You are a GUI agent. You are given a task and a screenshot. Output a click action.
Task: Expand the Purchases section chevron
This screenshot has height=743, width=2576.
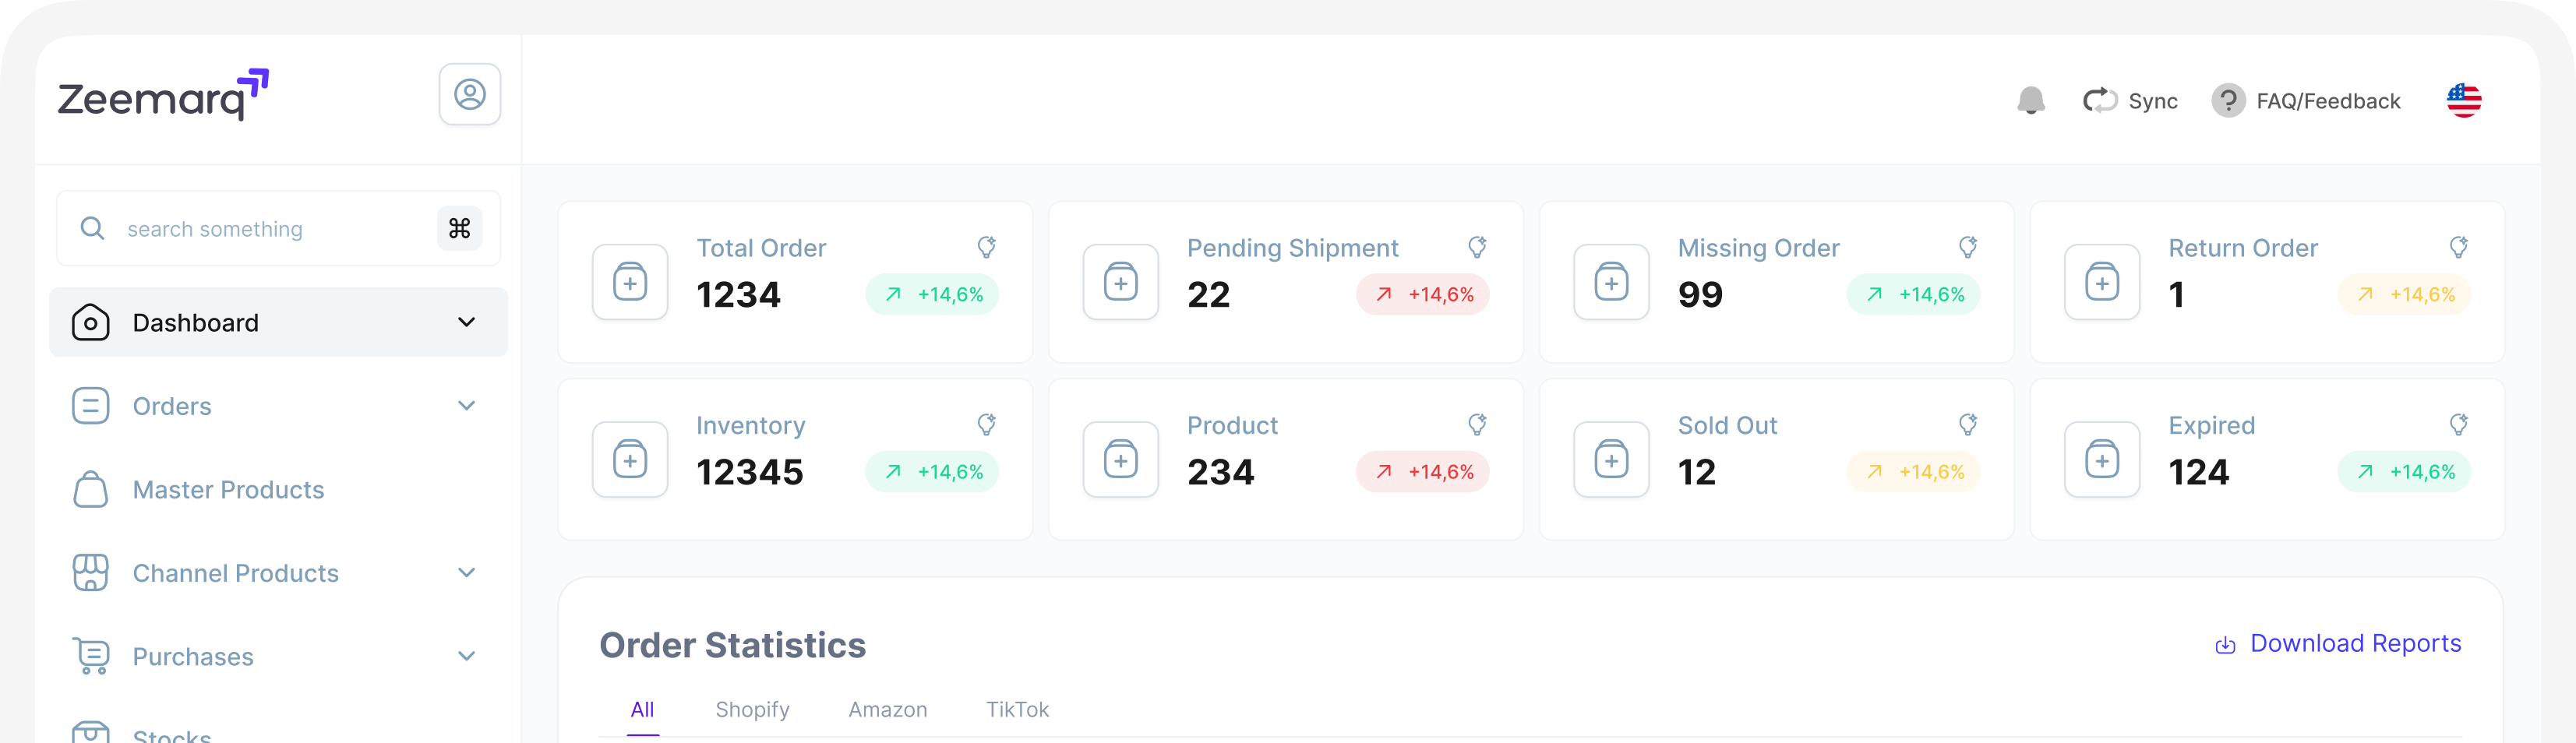click(x=466, y=656)
